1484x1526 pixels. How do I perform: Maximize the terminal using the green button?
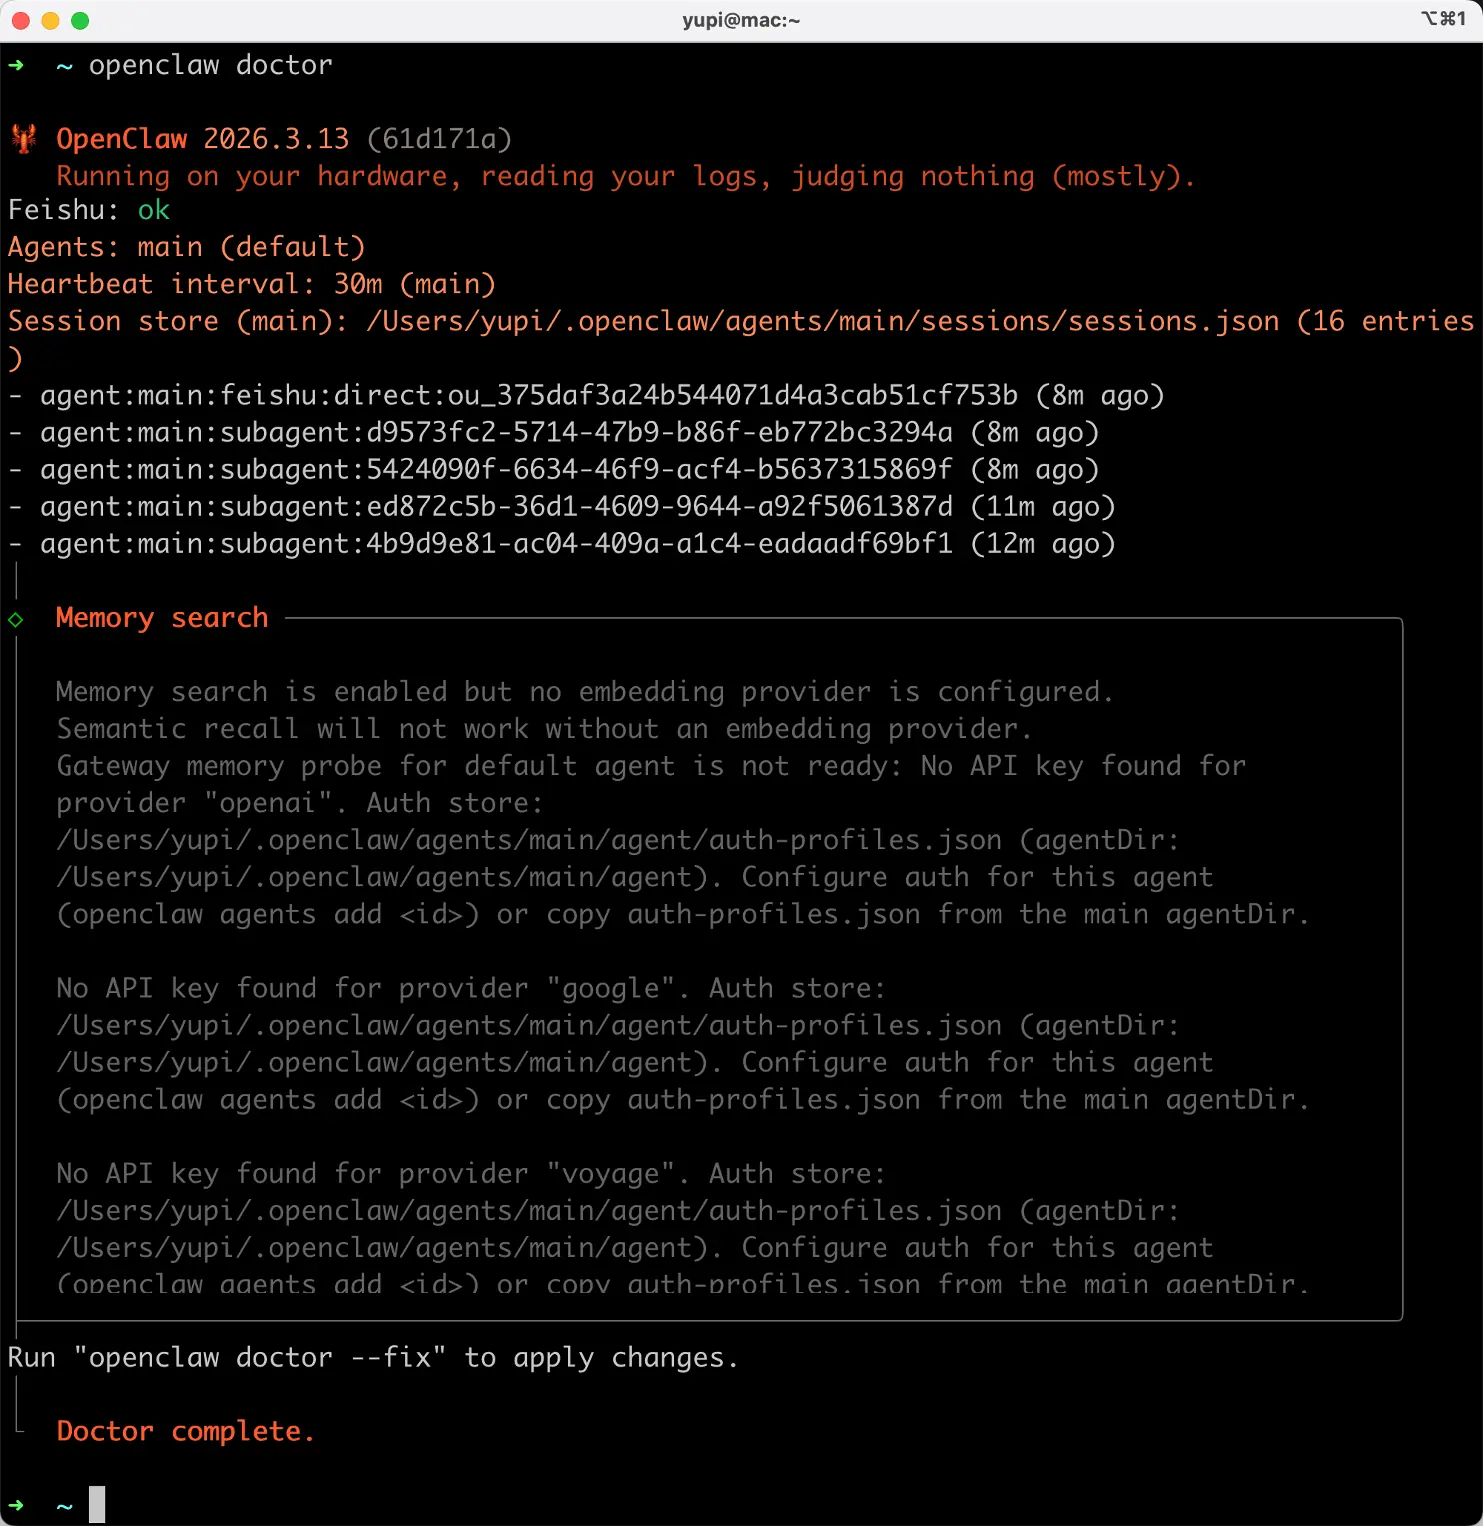pyautogui.click(x=80, y=21)
